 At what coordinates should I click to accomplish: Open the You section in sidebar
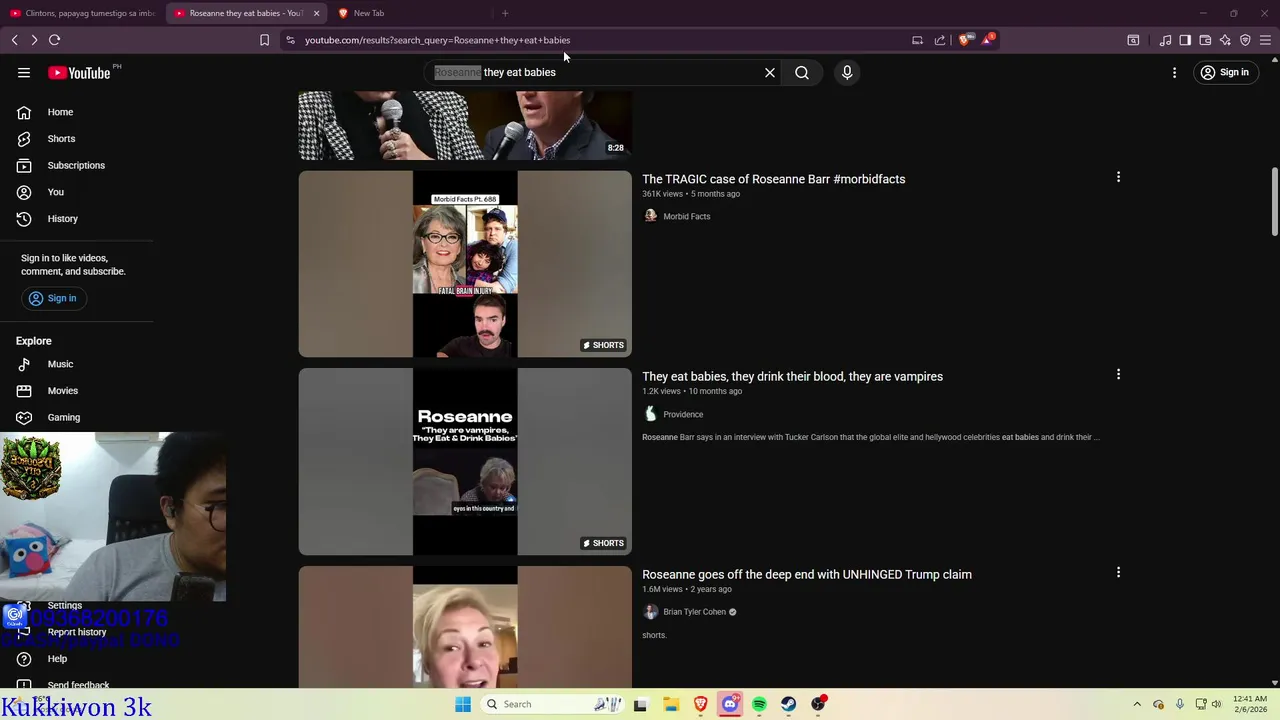click(x=55, y=192)
